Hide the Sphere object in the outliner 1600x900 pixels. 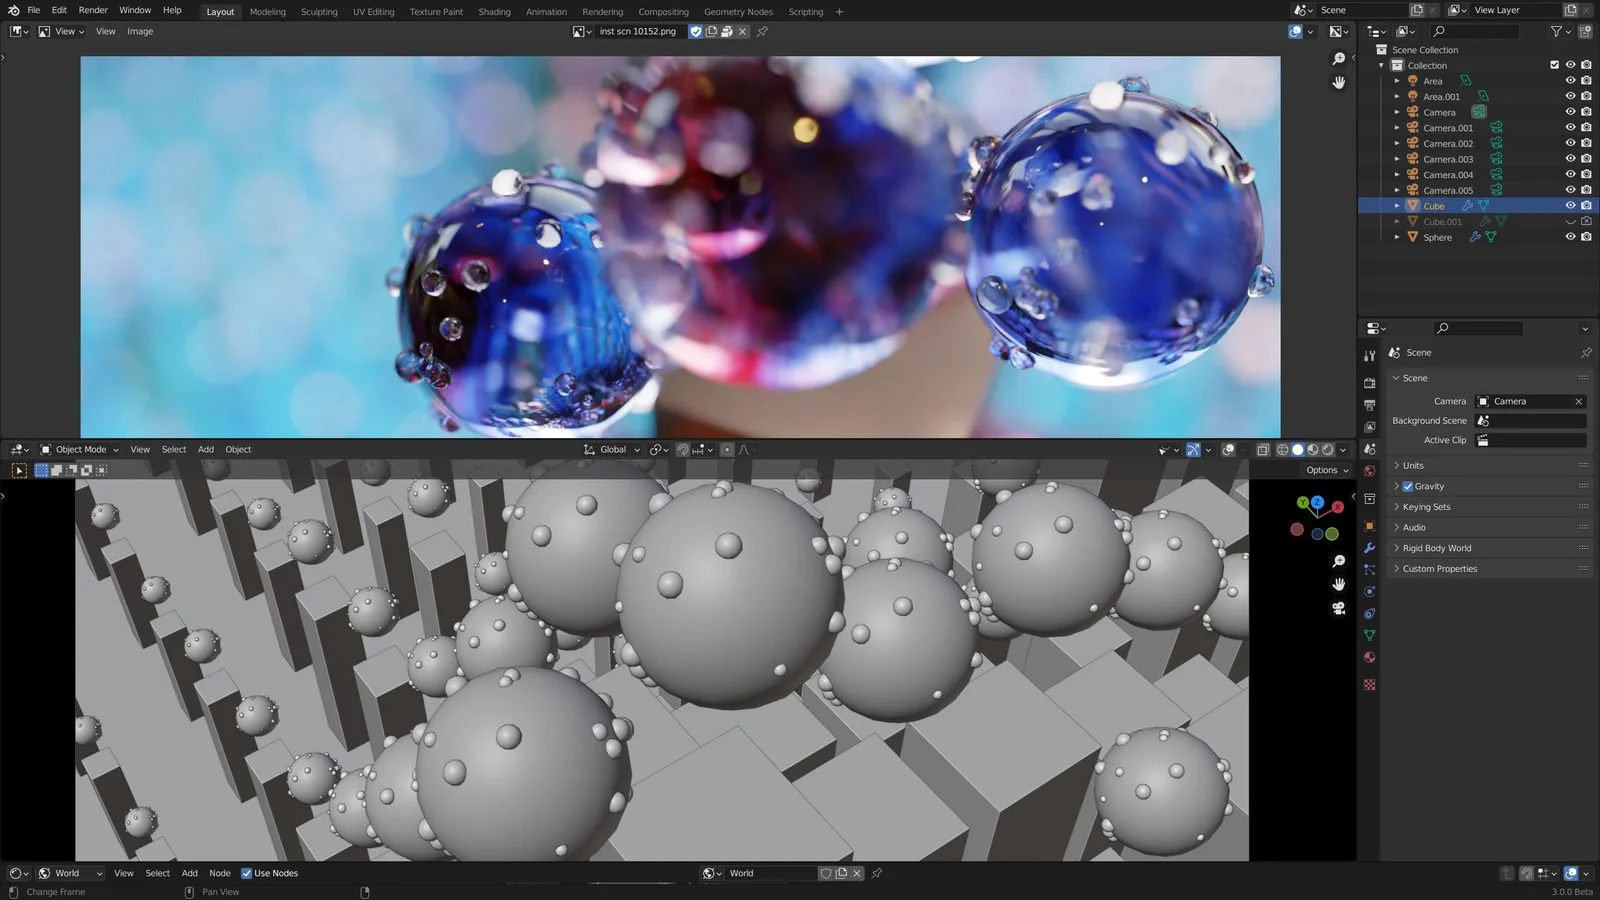[1570, 237]
